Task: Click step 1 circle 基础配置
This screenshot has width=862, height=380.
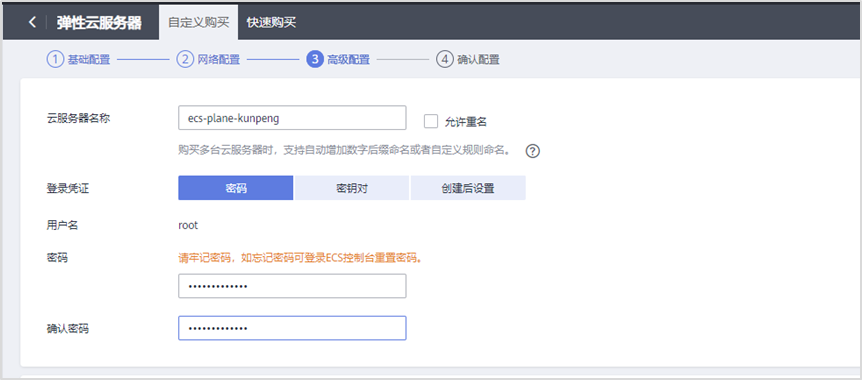Action: click(x=54, y=59)
